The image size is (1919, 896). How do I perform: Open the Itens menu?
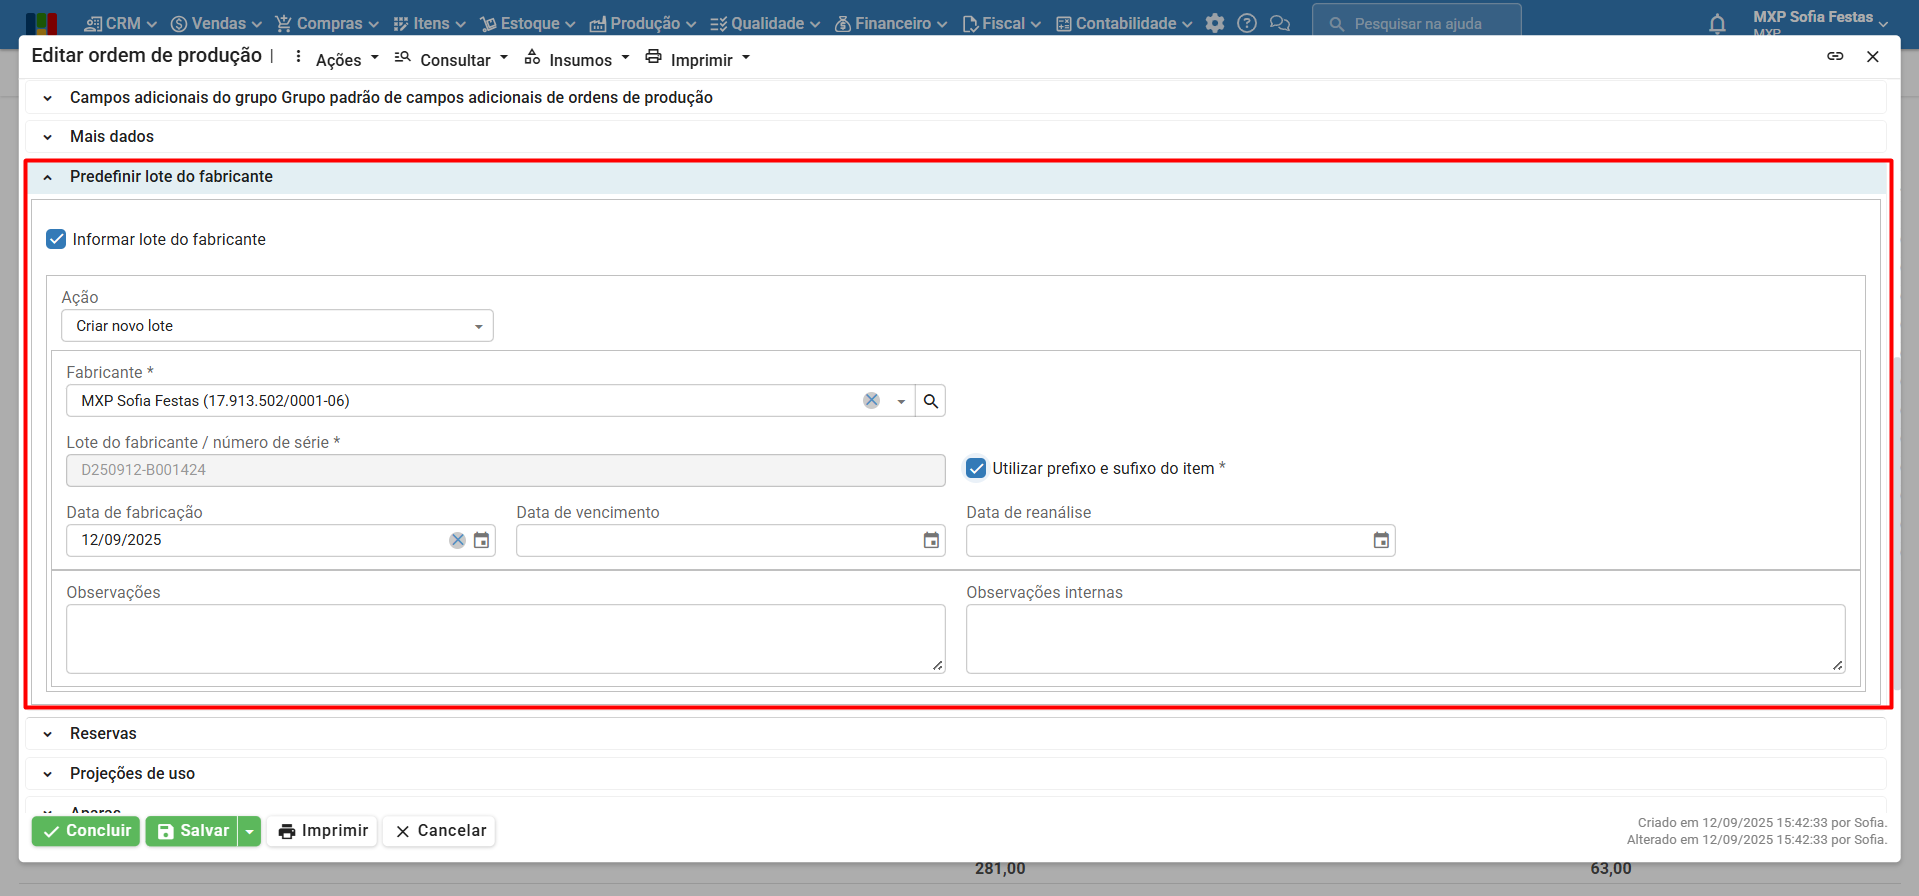tap(429, 23)
